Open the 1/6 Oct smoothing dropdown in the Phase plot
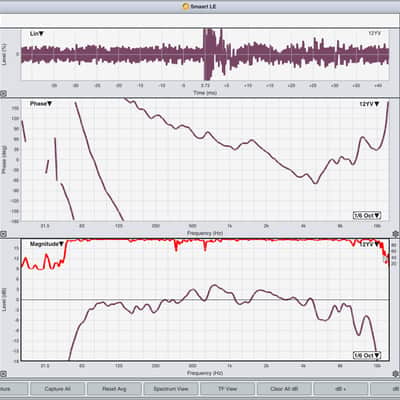The height and width of the screenshot is (400, 400). (x=367, y=216)
